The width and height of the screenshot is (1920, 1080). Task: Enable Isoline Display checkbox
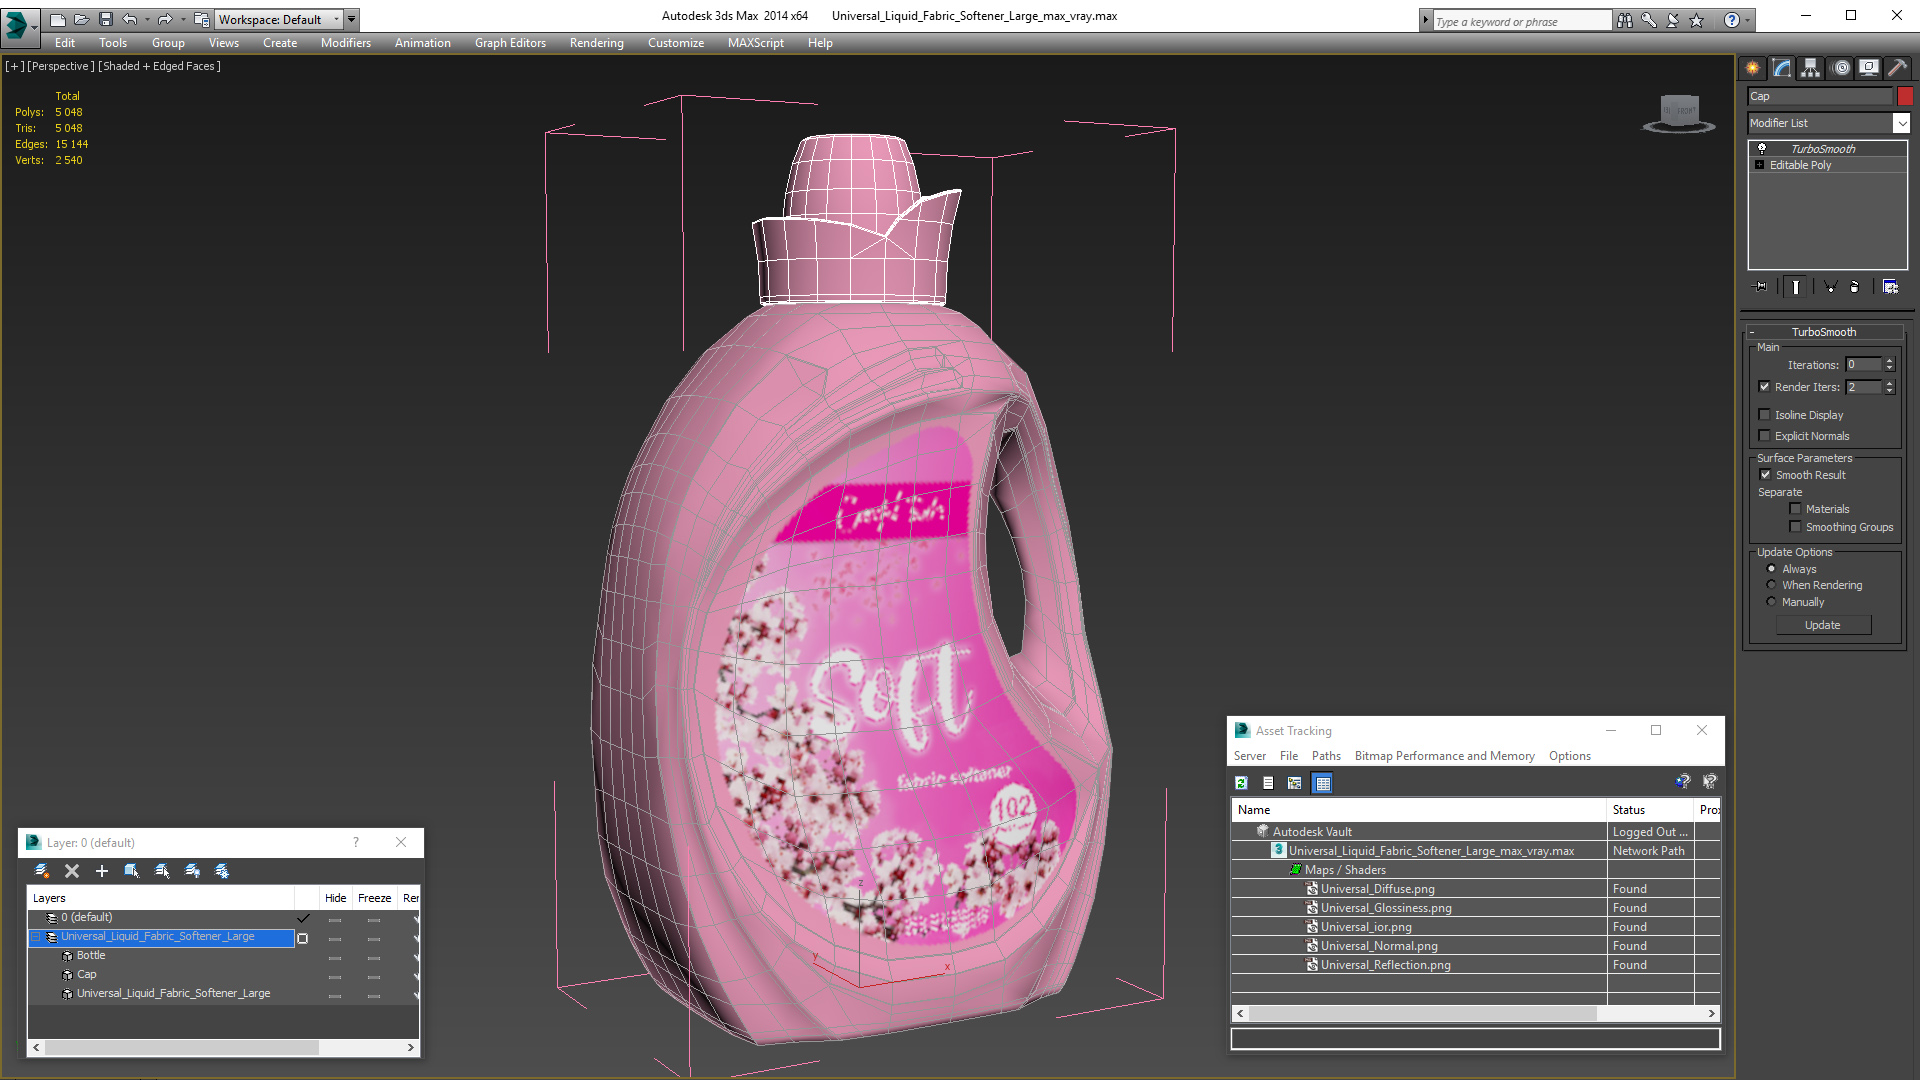click(x=1764, y=415)
